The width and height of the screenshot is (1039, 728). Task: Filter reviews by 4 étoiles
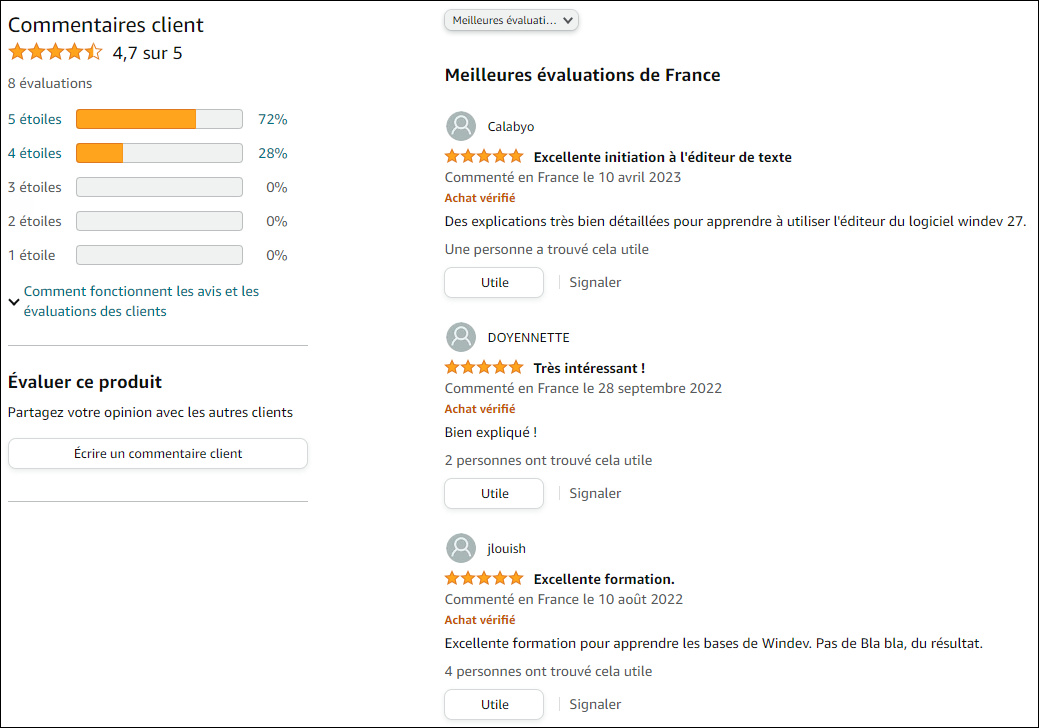(34, 153)
